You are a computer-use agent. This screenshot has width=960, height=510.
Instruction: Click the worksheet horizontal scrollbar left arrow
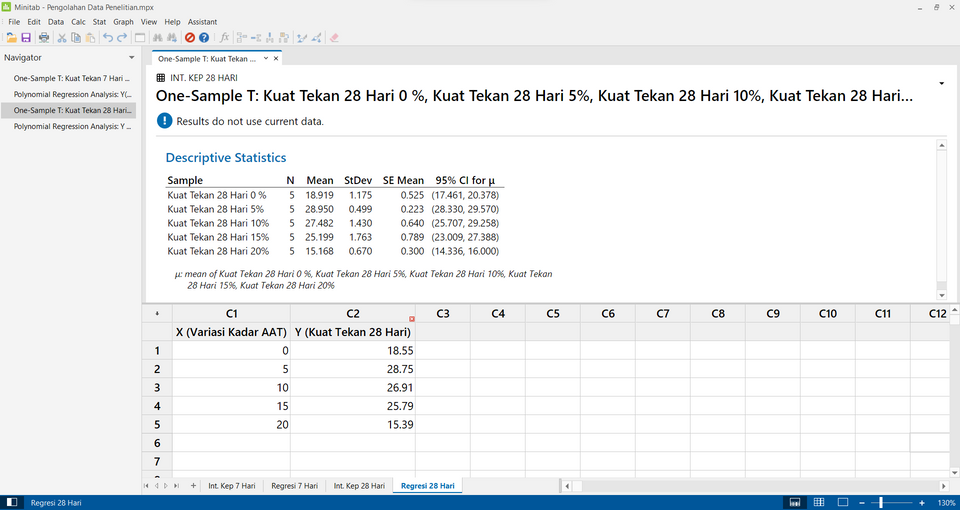pos(567,486)
